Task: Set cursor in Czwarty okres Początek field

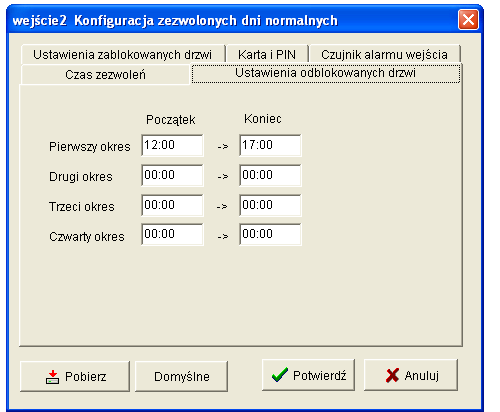Action: [172, 235]
